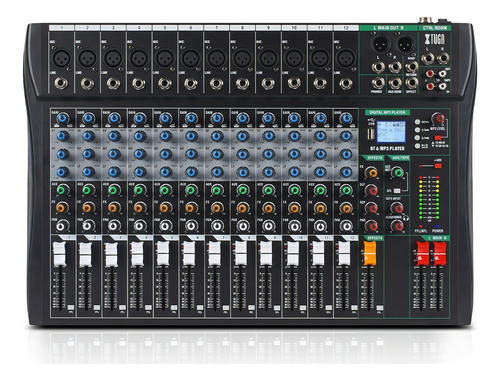Select channel 3 LINE jack input
500x381 pixels.
[113, 83]
